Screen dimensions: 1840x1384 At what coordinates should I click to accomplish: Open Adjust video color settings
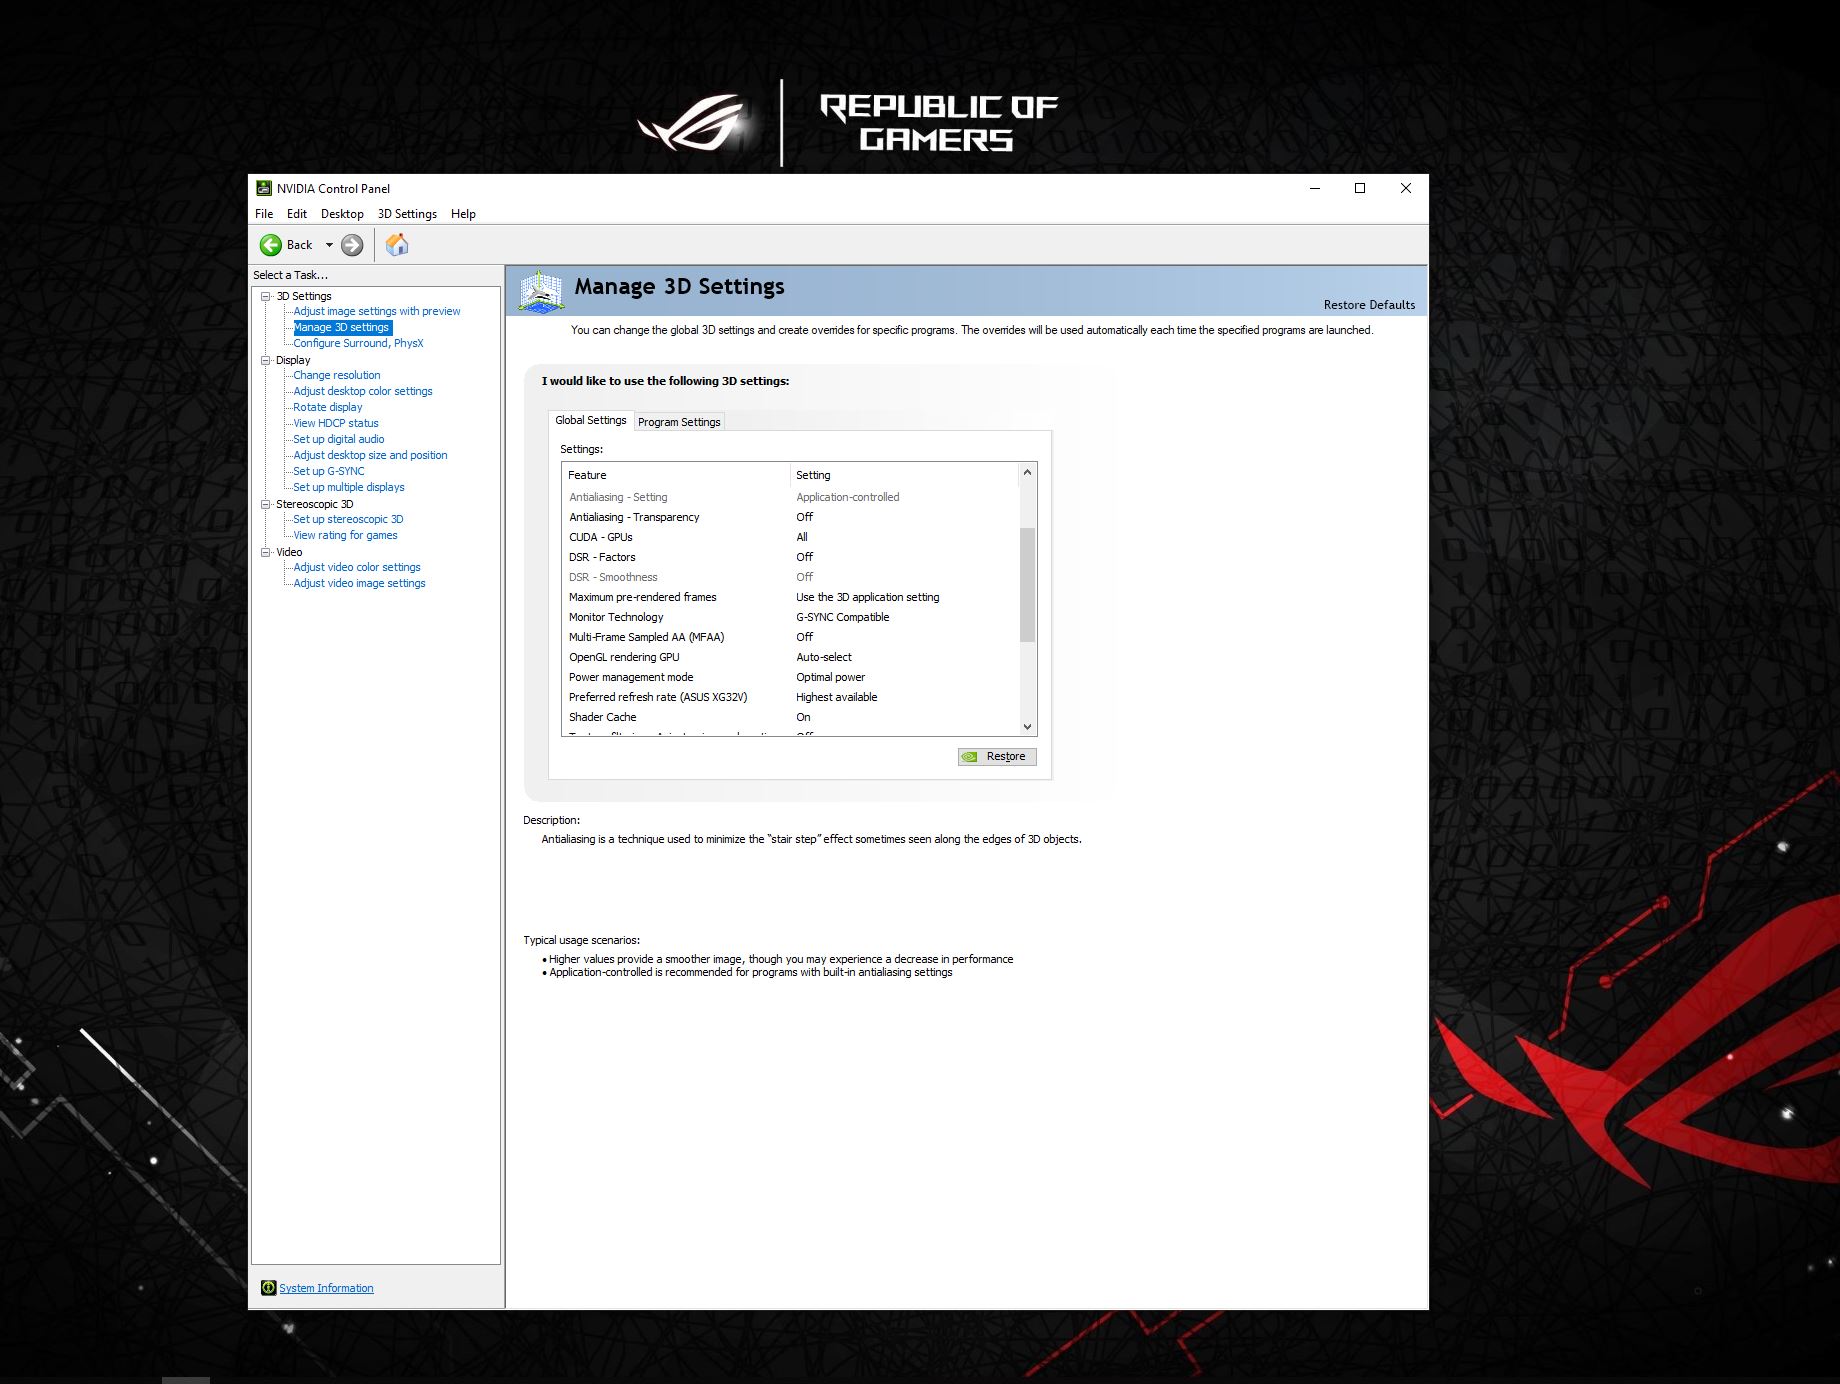coord(357,567)
